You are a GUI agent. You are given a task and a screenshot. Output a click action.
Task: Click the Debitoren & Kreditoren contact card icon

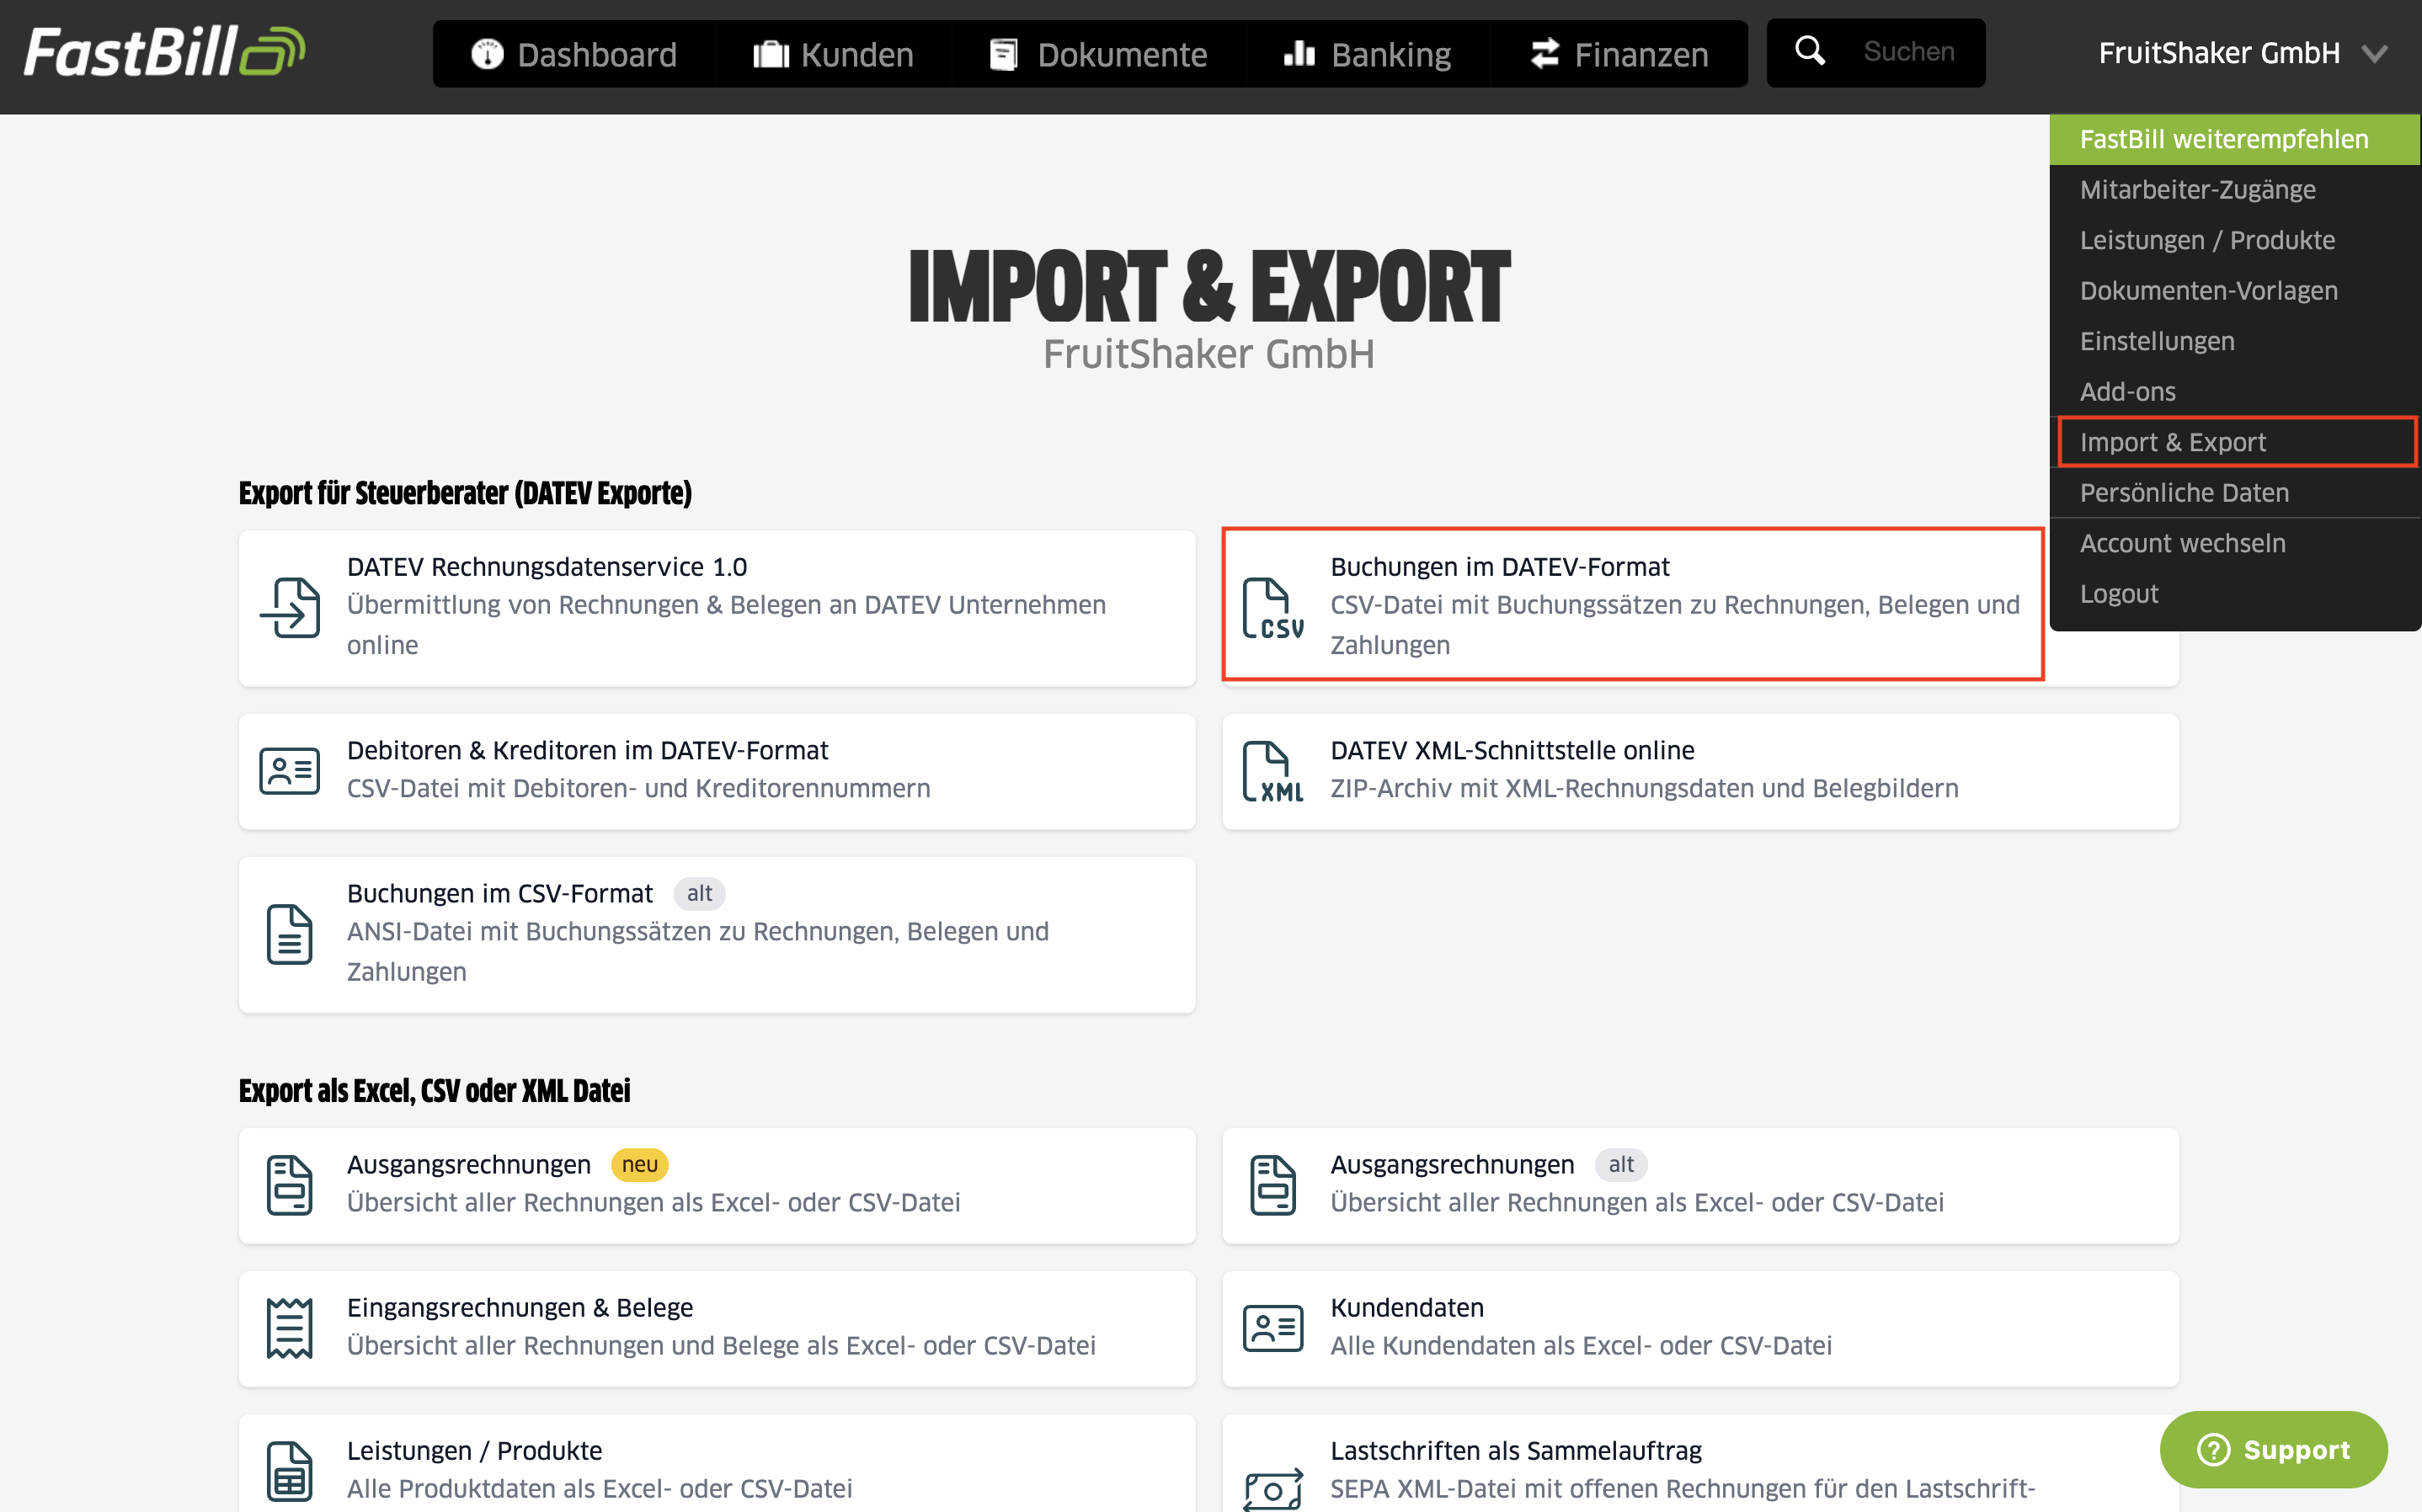290,771
